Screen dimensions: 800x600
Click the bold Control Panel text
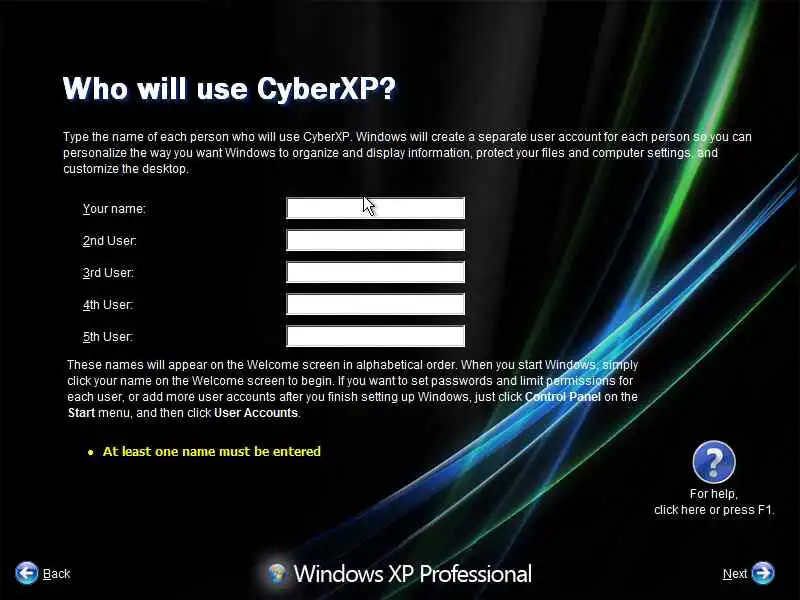coord(562,396)
